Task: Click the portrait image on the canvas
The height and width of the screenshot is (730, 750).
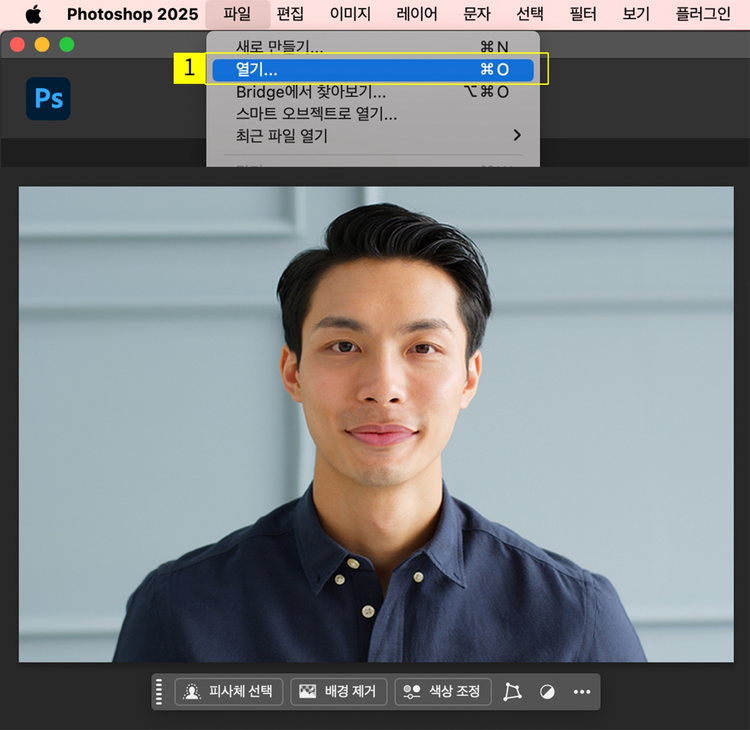Action: click(376, 424)
